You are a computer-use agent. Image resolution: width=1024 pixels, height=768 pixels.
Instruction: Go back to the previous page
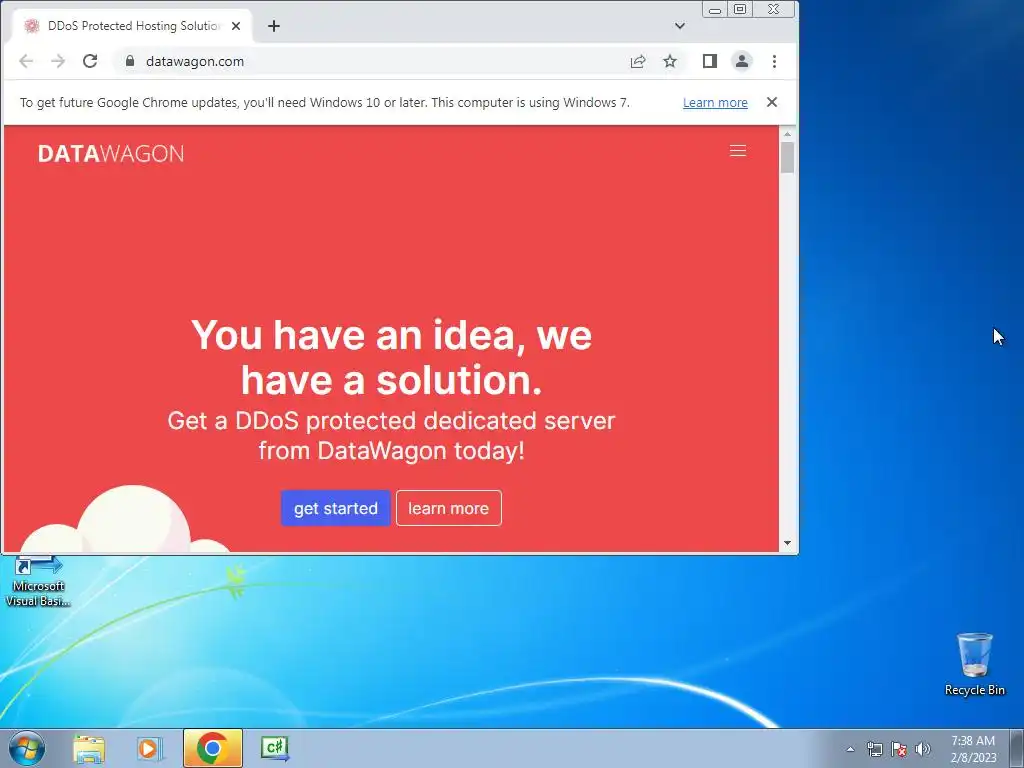point(26,61)
